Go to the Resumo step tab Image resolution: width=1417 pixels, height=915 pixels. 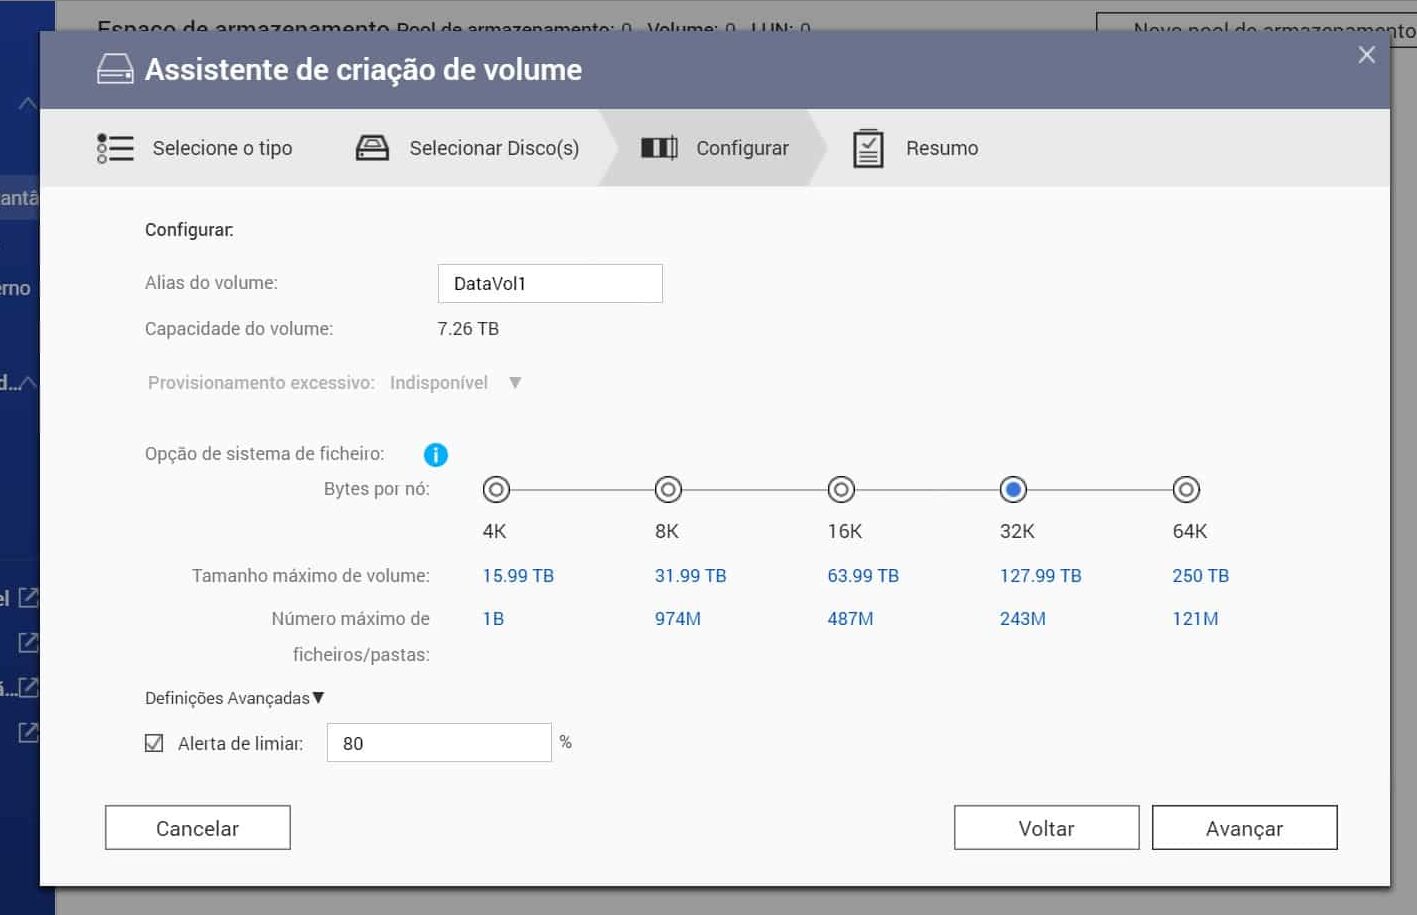pyautogui.click(x=941, y=148)
